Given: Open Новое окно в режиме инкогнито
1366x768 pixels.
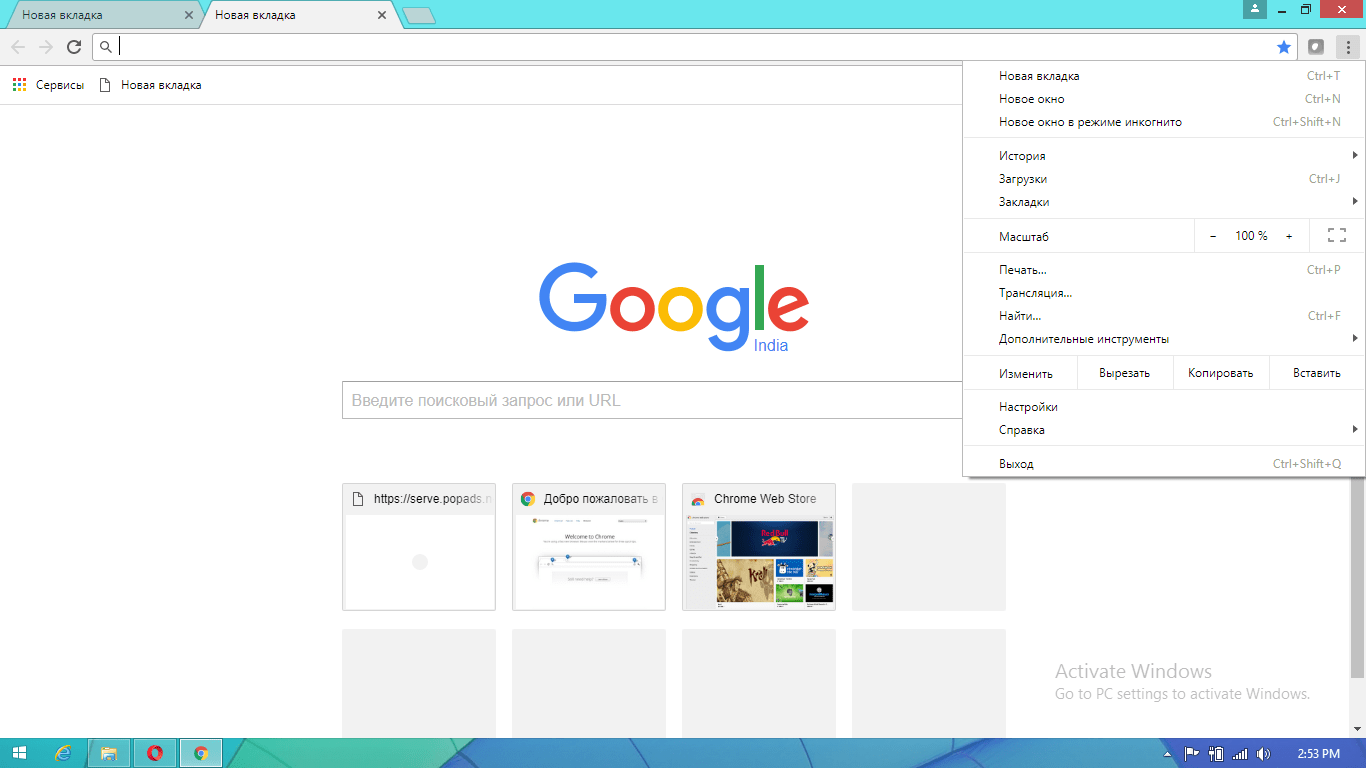Looking at the screenshot, I should 1163,122.
